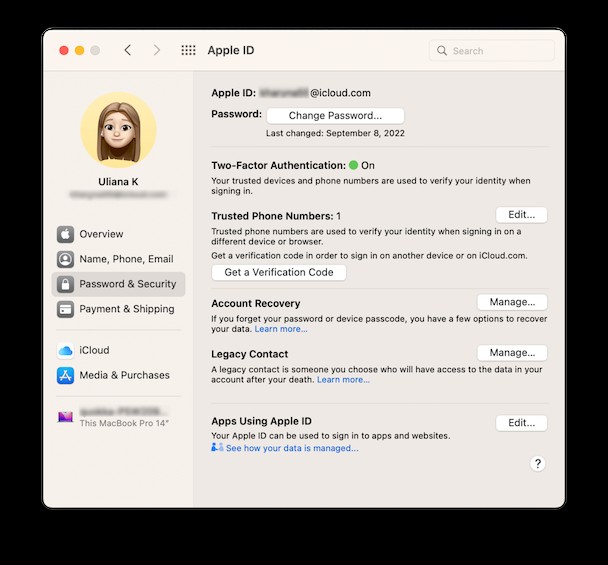
Task: Click in the Search field
Action: pos(492,51)
